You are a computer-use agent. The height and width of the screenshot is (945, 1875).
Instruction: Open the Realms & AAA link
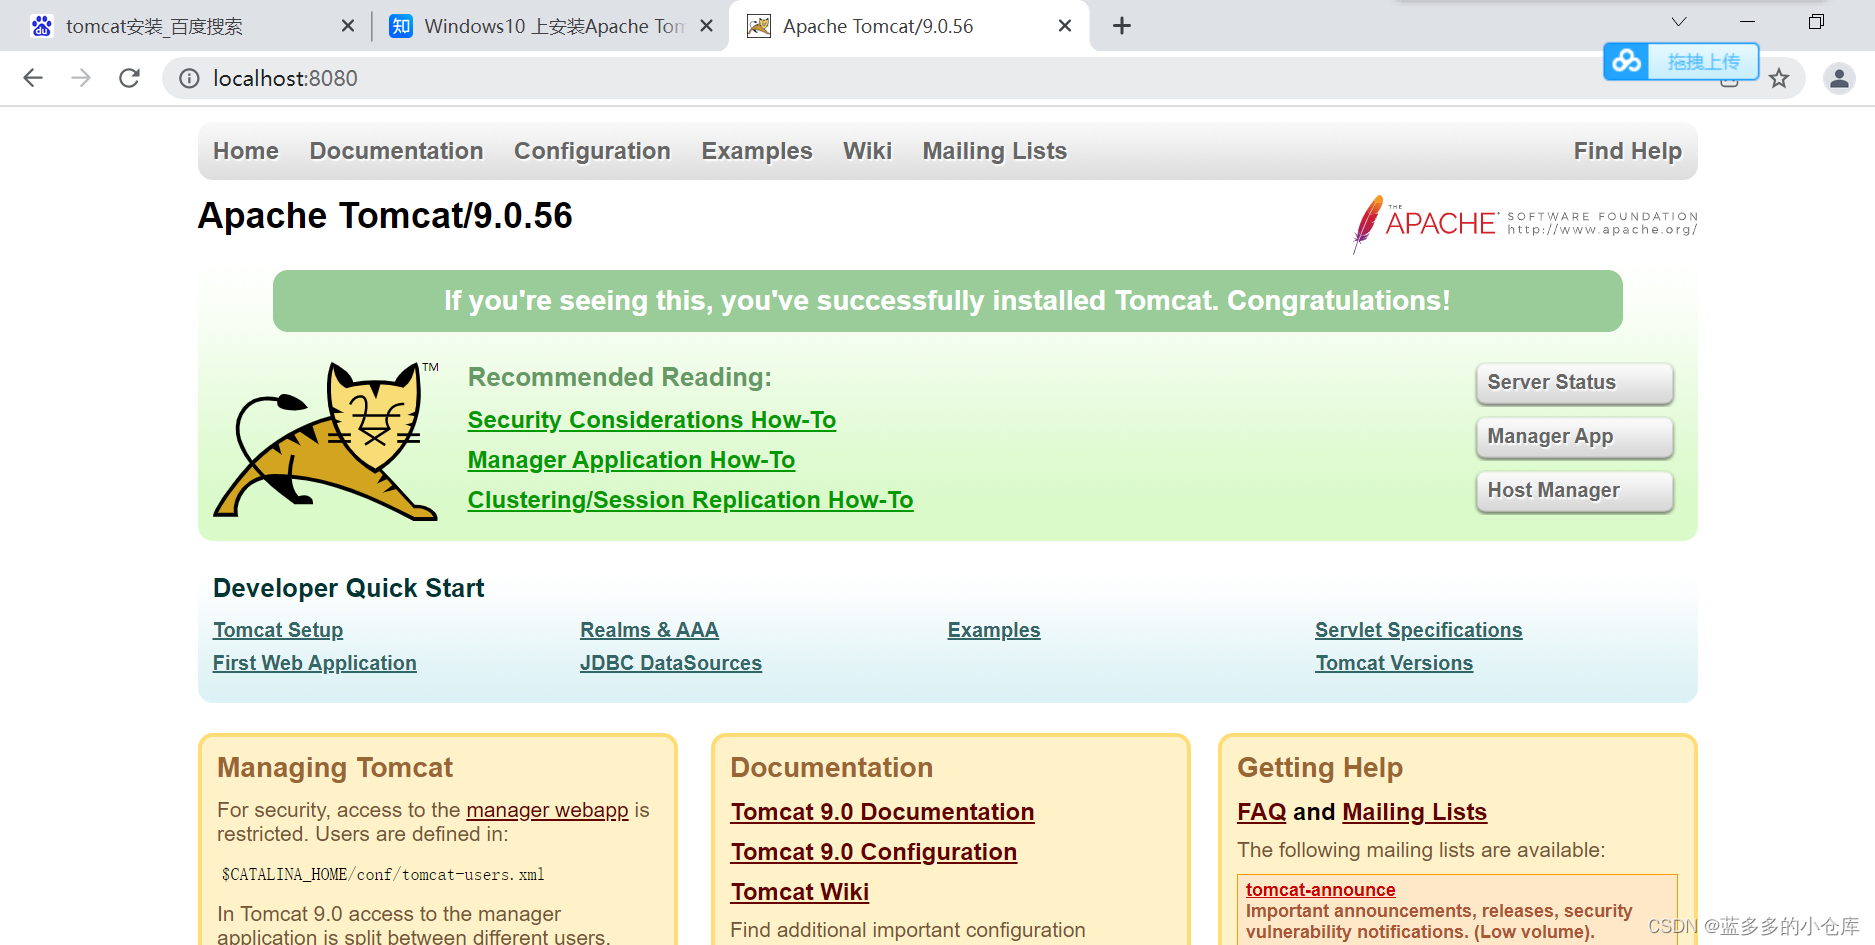coord(649,630)
